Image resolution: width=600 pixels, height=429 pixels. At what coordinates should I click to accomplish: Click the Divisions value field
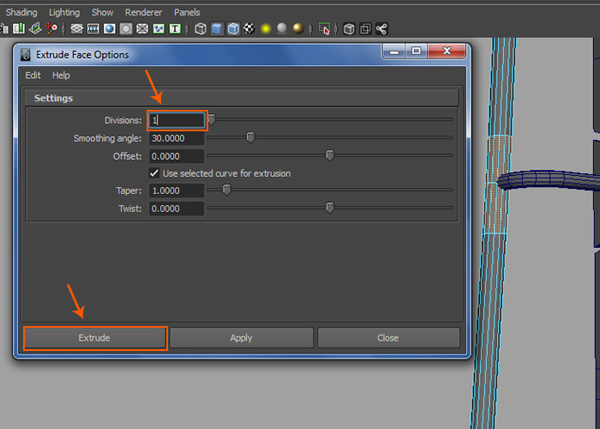click(x=177, y=120)
